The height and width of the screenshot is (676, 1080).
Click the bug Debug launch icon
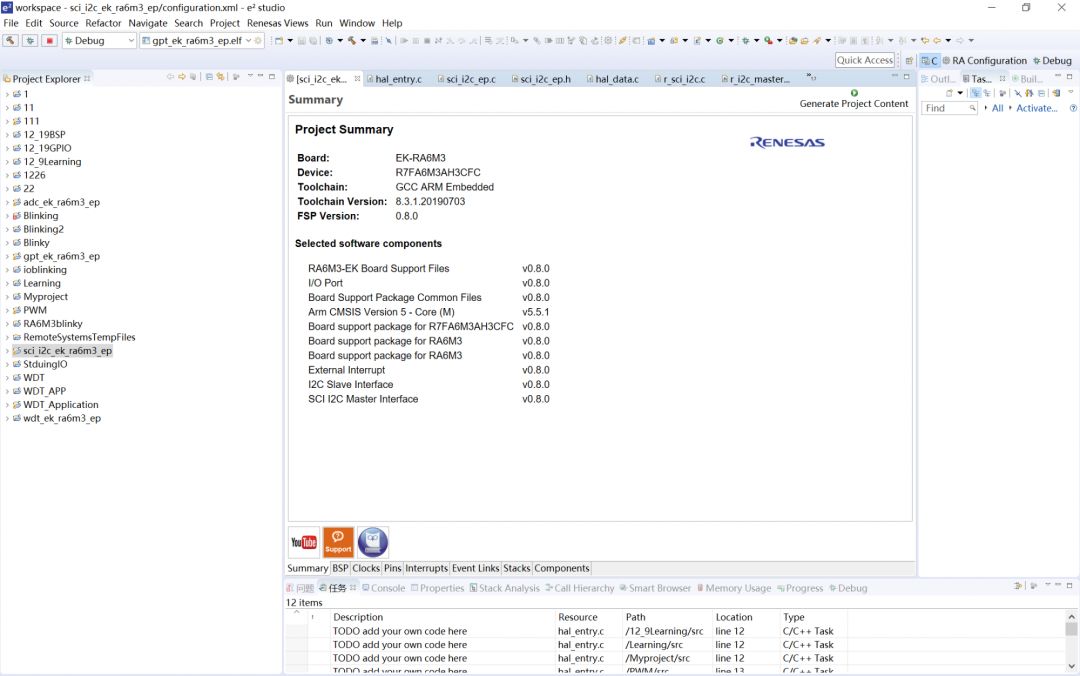point(30,41)
